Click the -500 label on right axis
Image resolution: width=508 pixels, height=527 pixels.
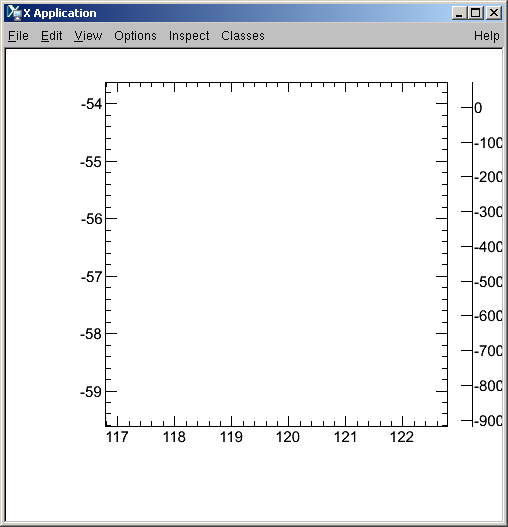pyautogui.click(x=488, y=282)
